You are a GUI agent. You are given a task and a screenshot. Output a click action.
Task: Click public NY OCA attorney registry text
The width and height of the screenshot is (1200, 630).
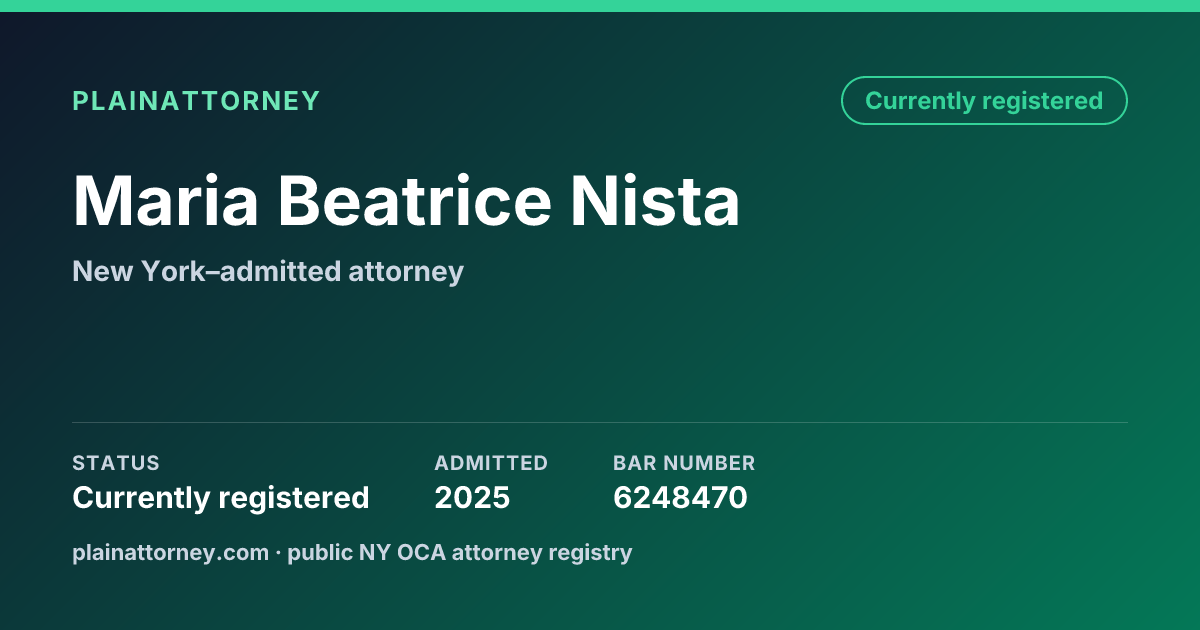(x=460, y=552)
